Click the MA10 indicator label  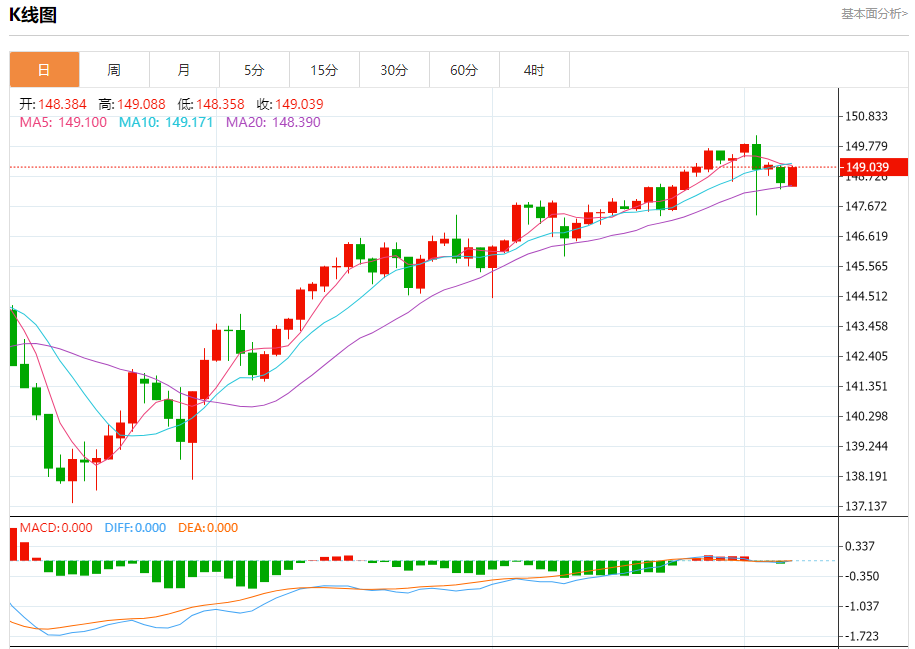(165, 122)
